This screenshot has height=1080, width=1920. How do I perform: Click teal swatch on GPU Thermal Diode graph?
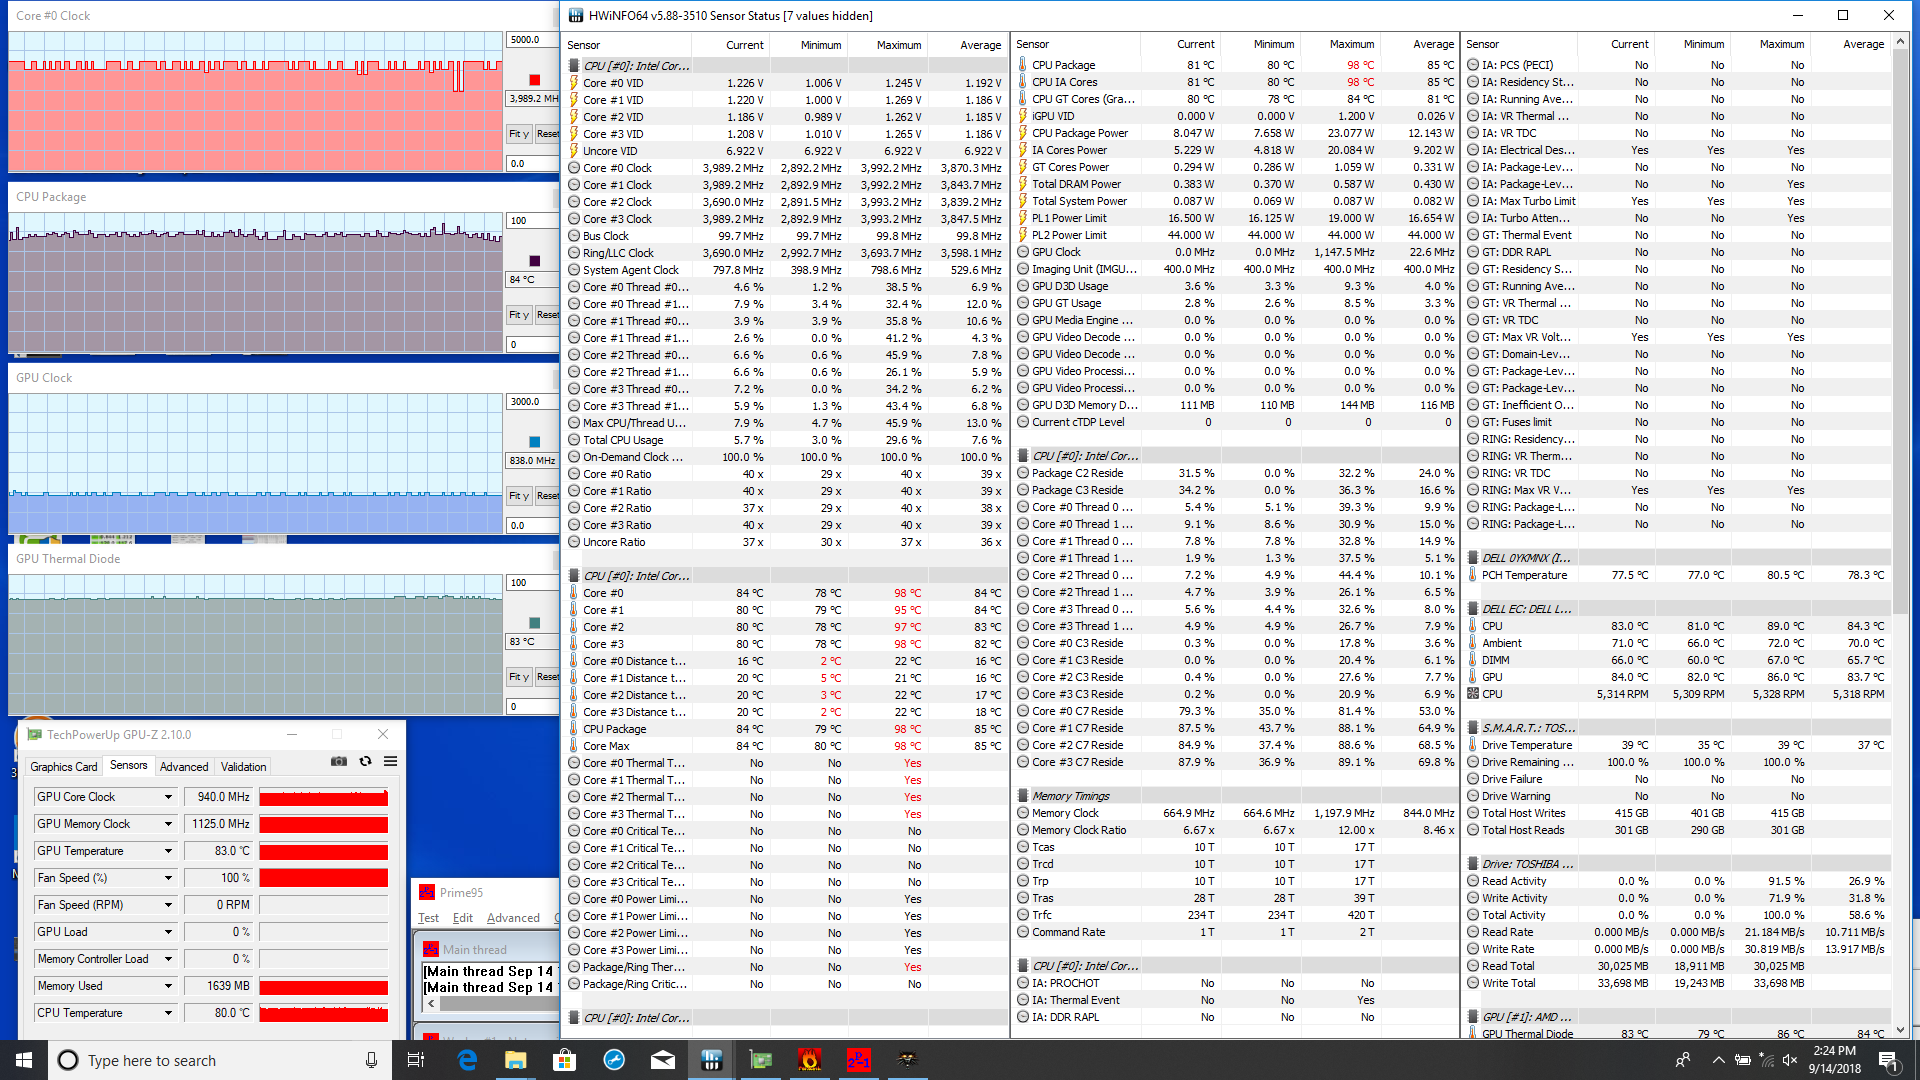[534, 623]
